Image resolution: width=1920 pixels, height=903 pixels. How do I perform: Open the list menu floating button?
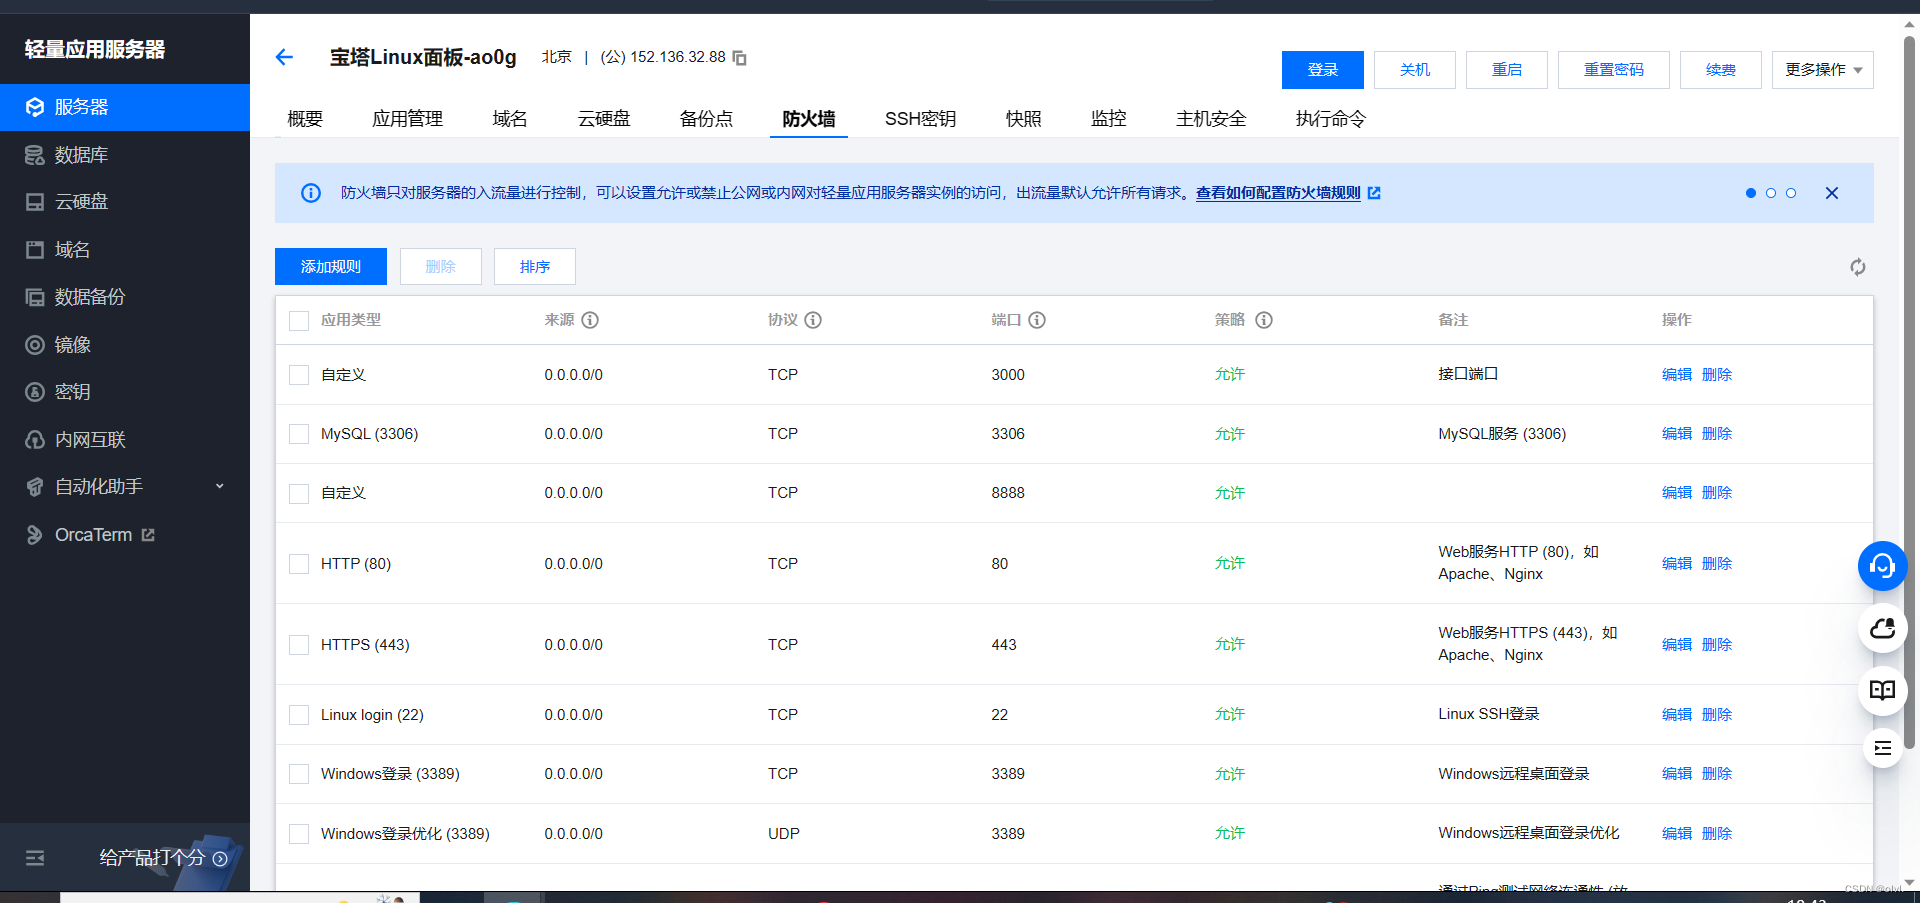point(1882,748)
